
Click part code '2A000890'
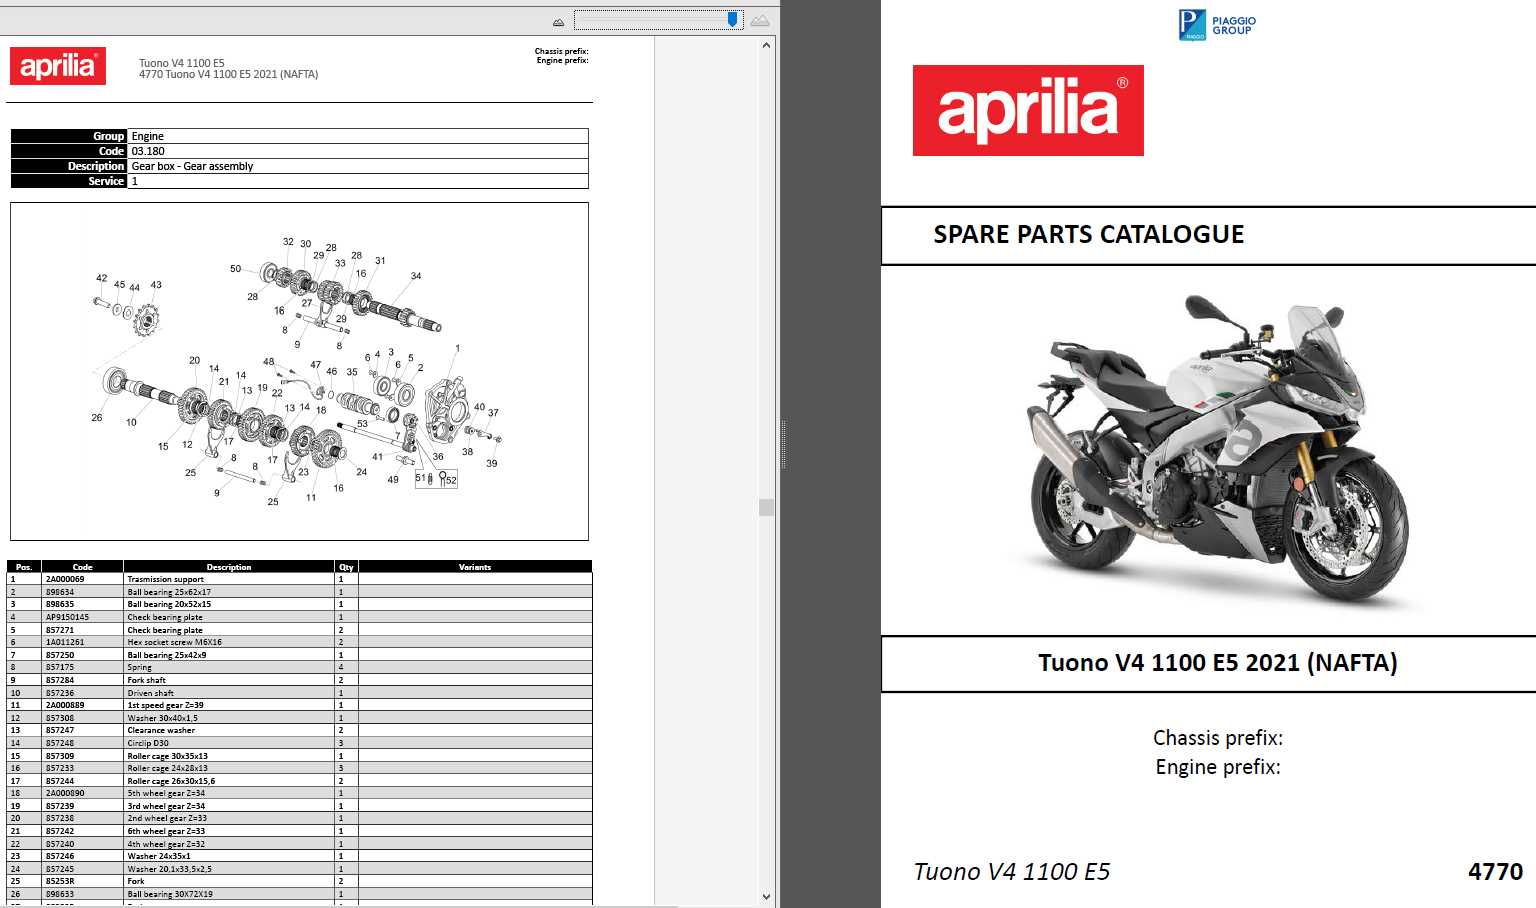tap(65, 793)
